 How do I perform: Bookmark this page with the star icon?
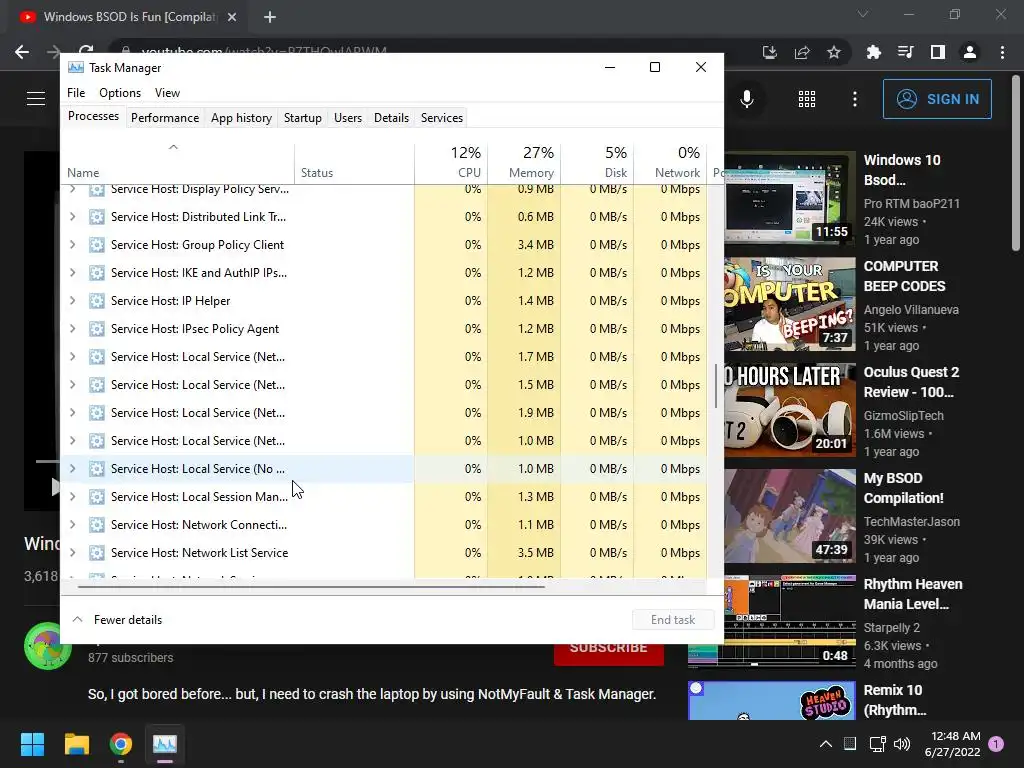click(x=834, y=52)
